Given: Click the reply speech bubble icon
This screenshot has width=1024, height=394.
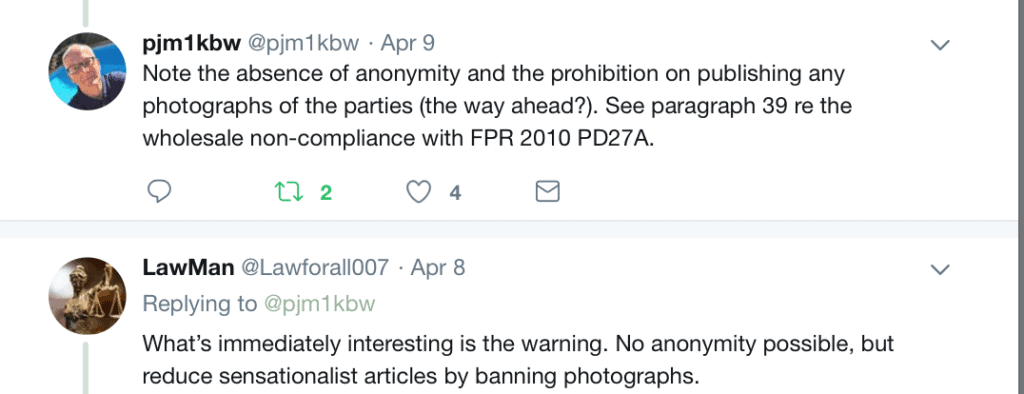Looking at the screenshot, I should 159,191.
